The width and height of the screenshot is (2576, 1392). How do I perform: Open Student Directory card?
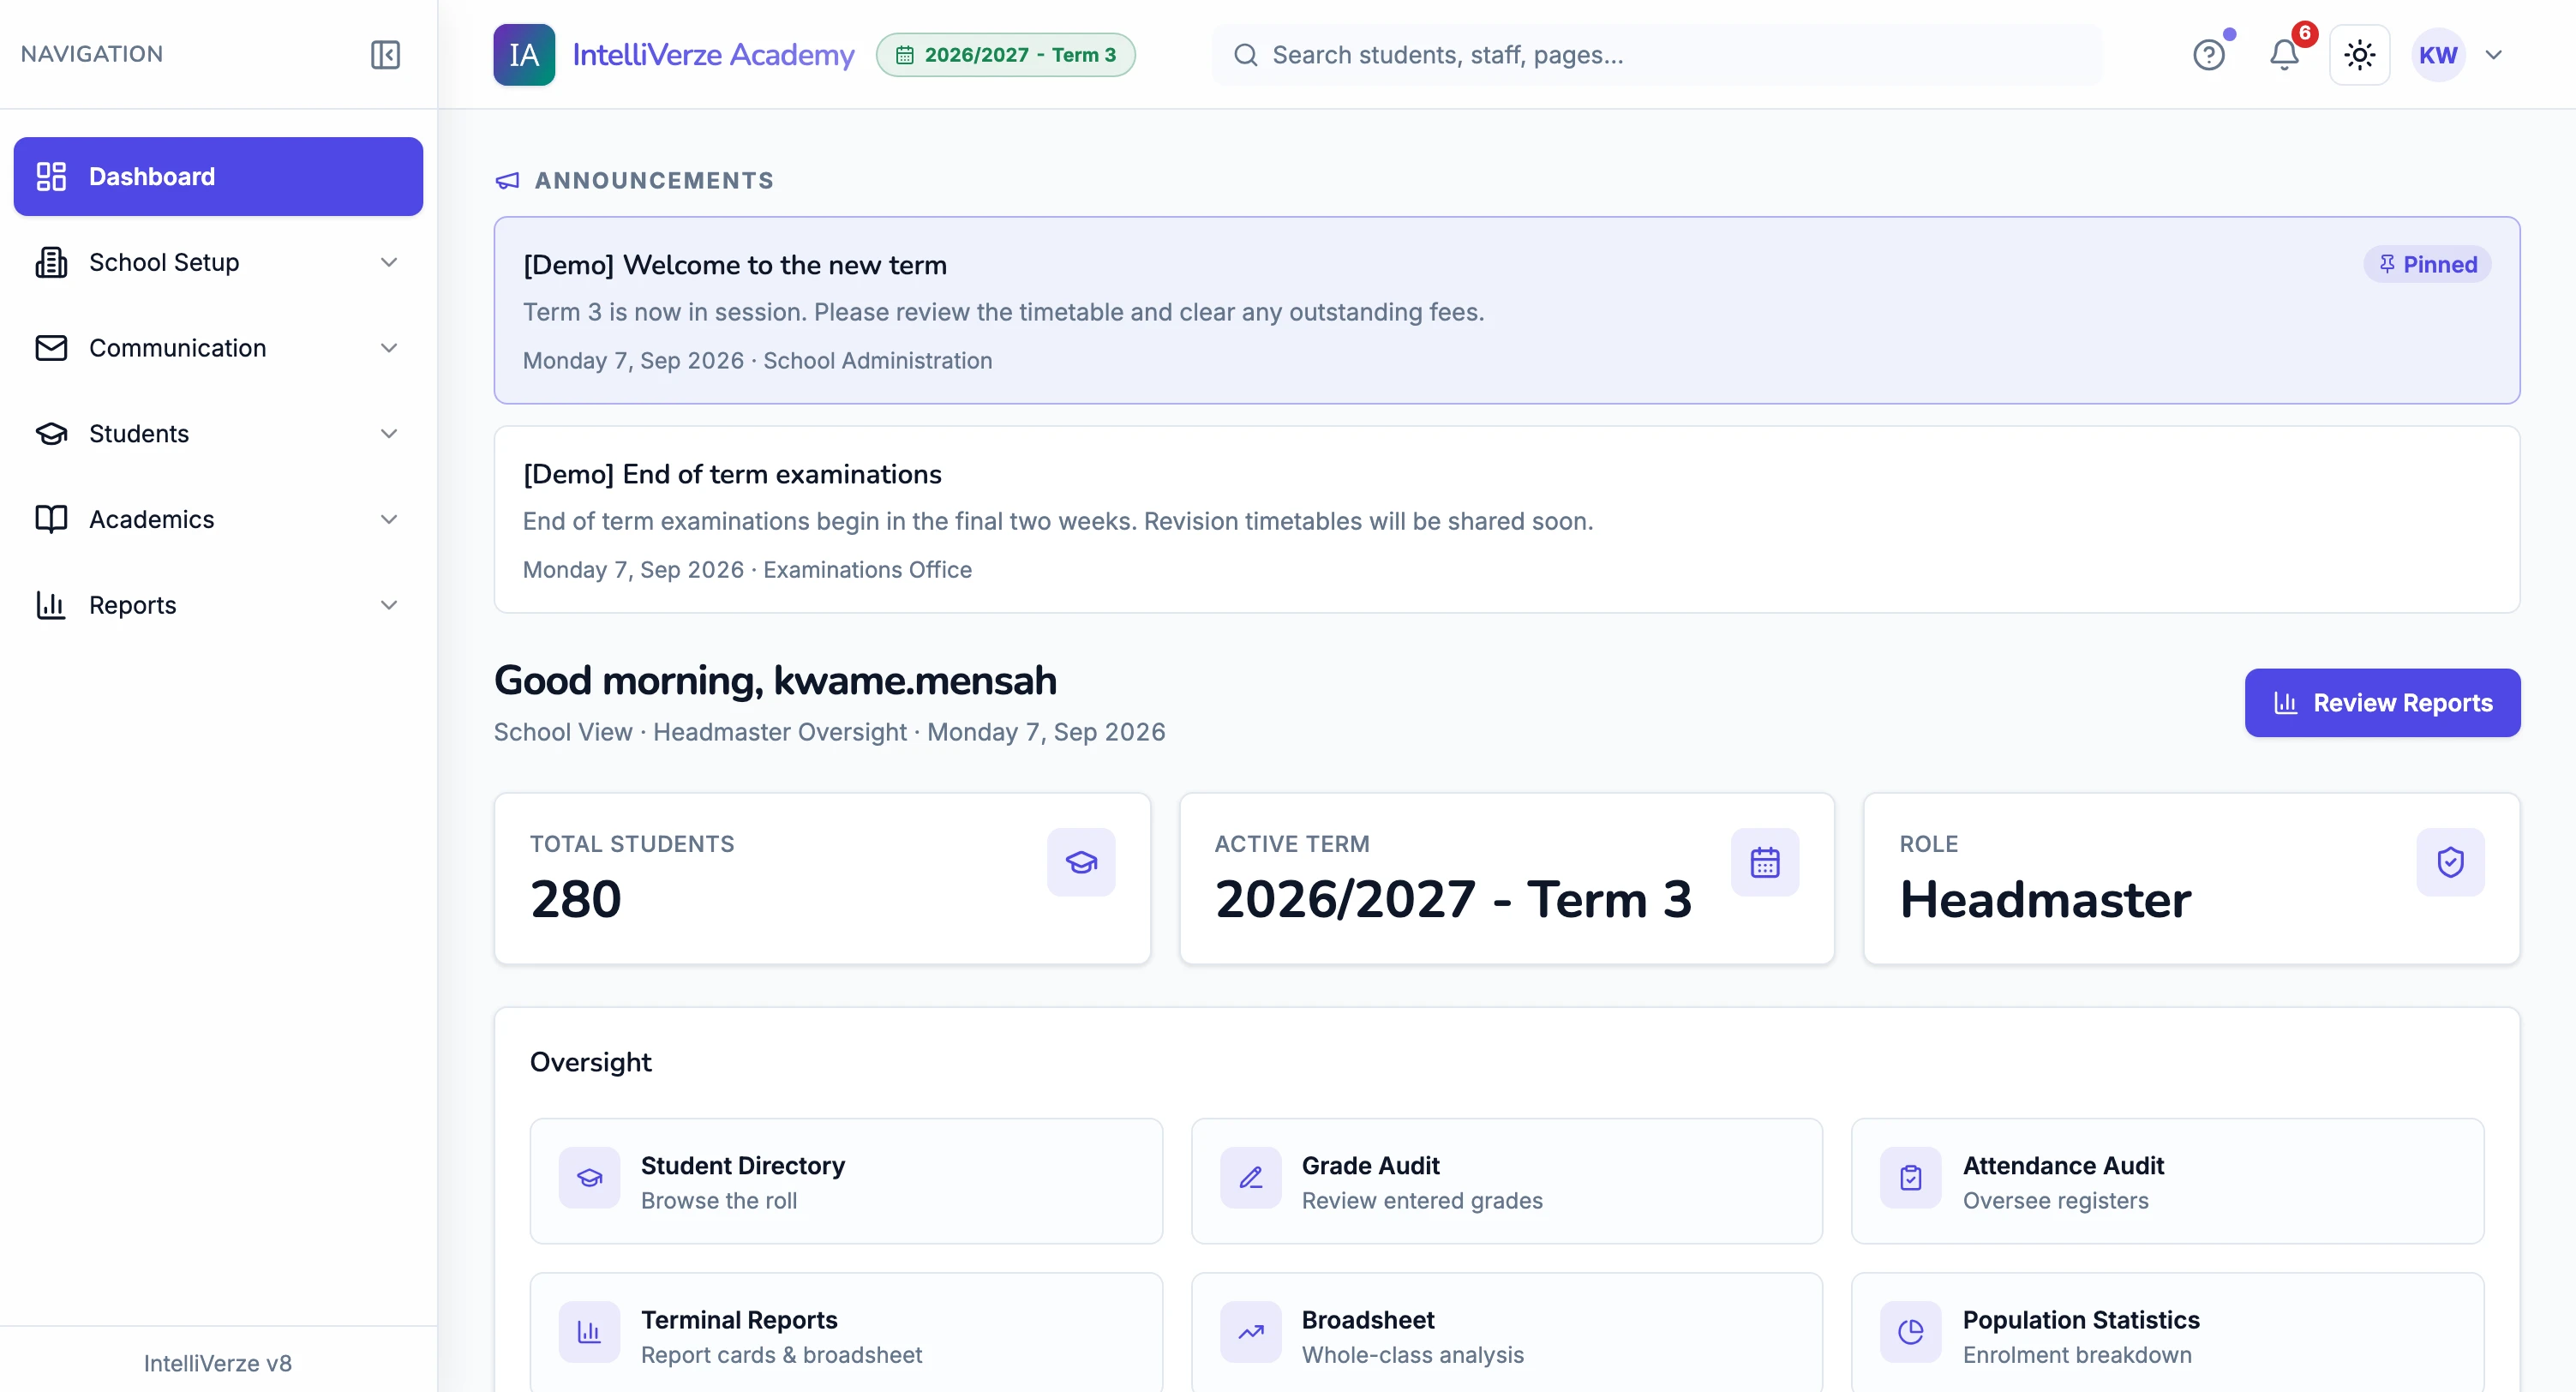point(846,1181)
